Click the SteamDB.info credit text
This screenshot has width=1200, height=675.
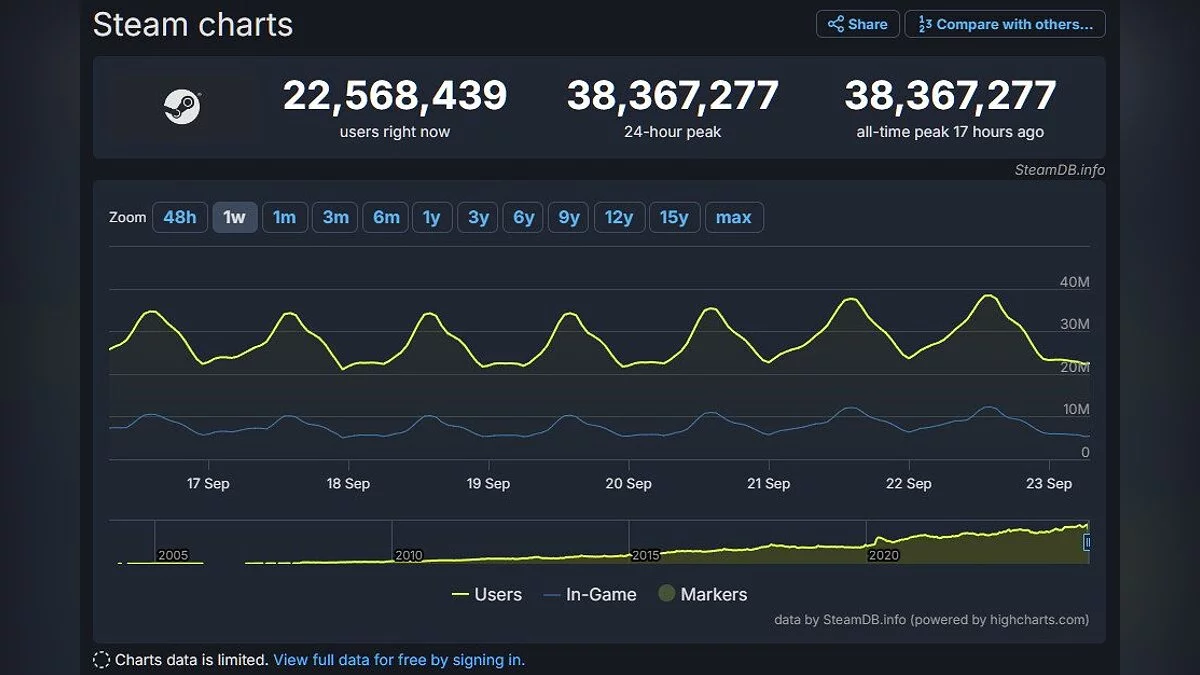tap(1059, 170)
